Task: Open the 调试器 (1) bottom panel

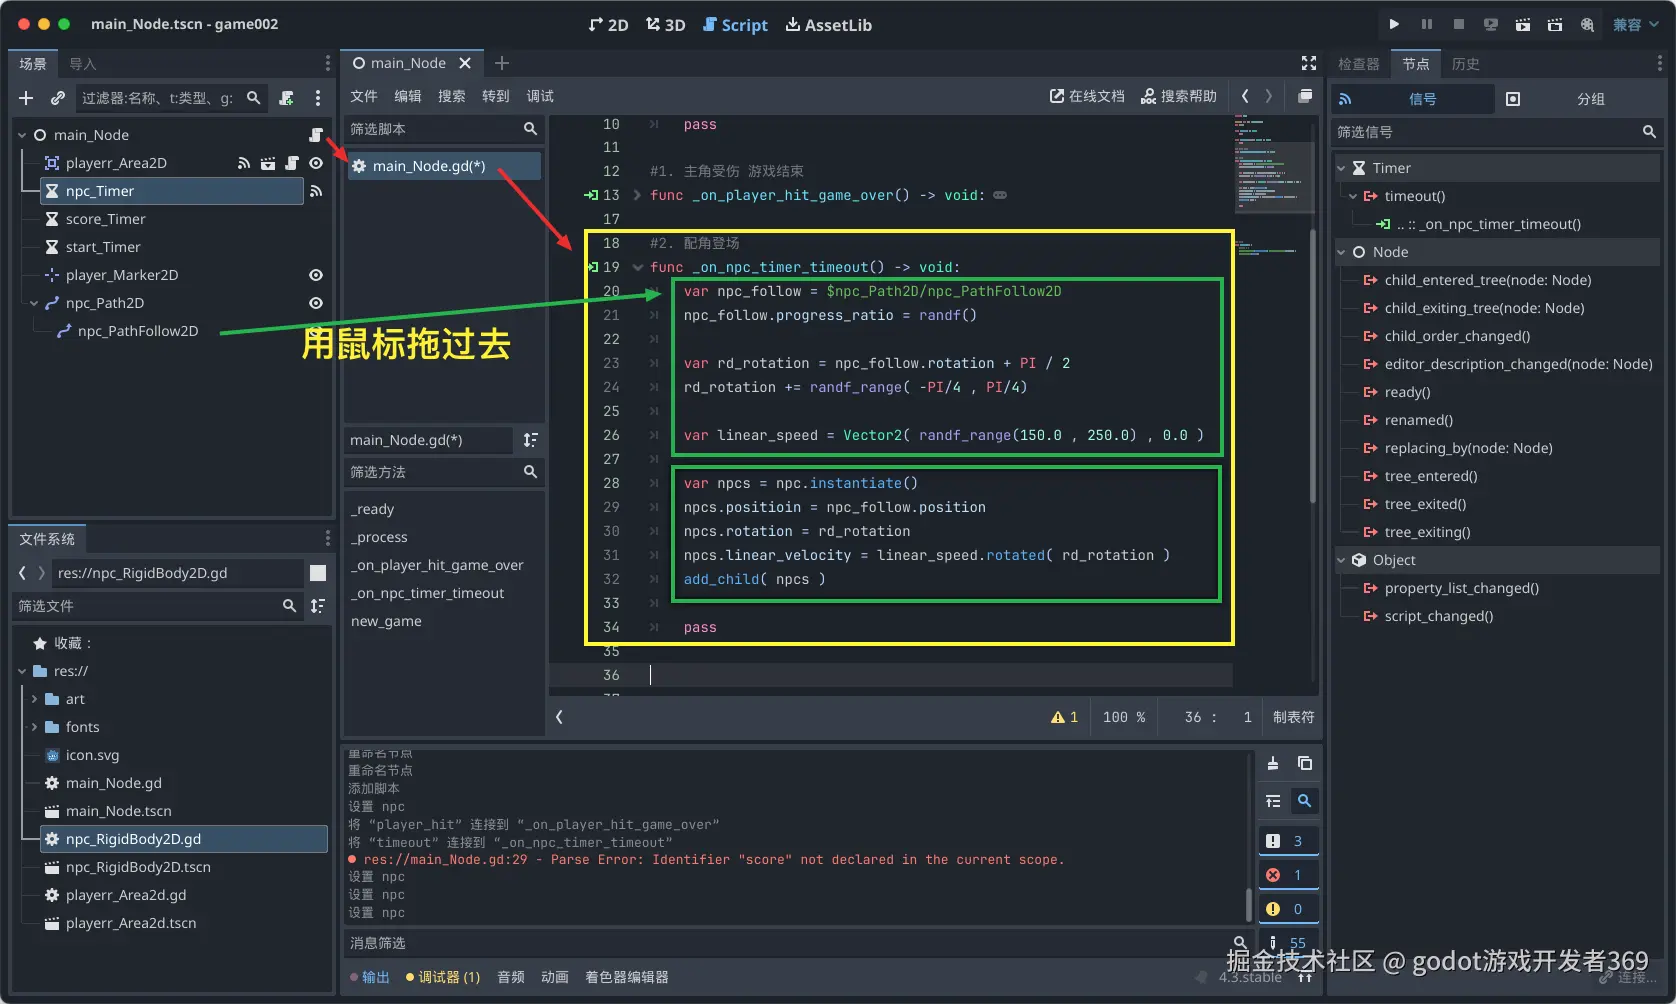Action: click(443, 977)
